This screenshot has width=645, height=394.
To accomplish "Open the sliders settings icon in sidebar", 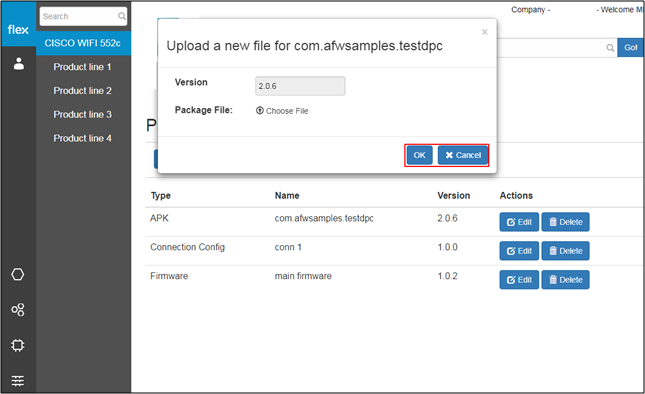I will click(18, 381).
